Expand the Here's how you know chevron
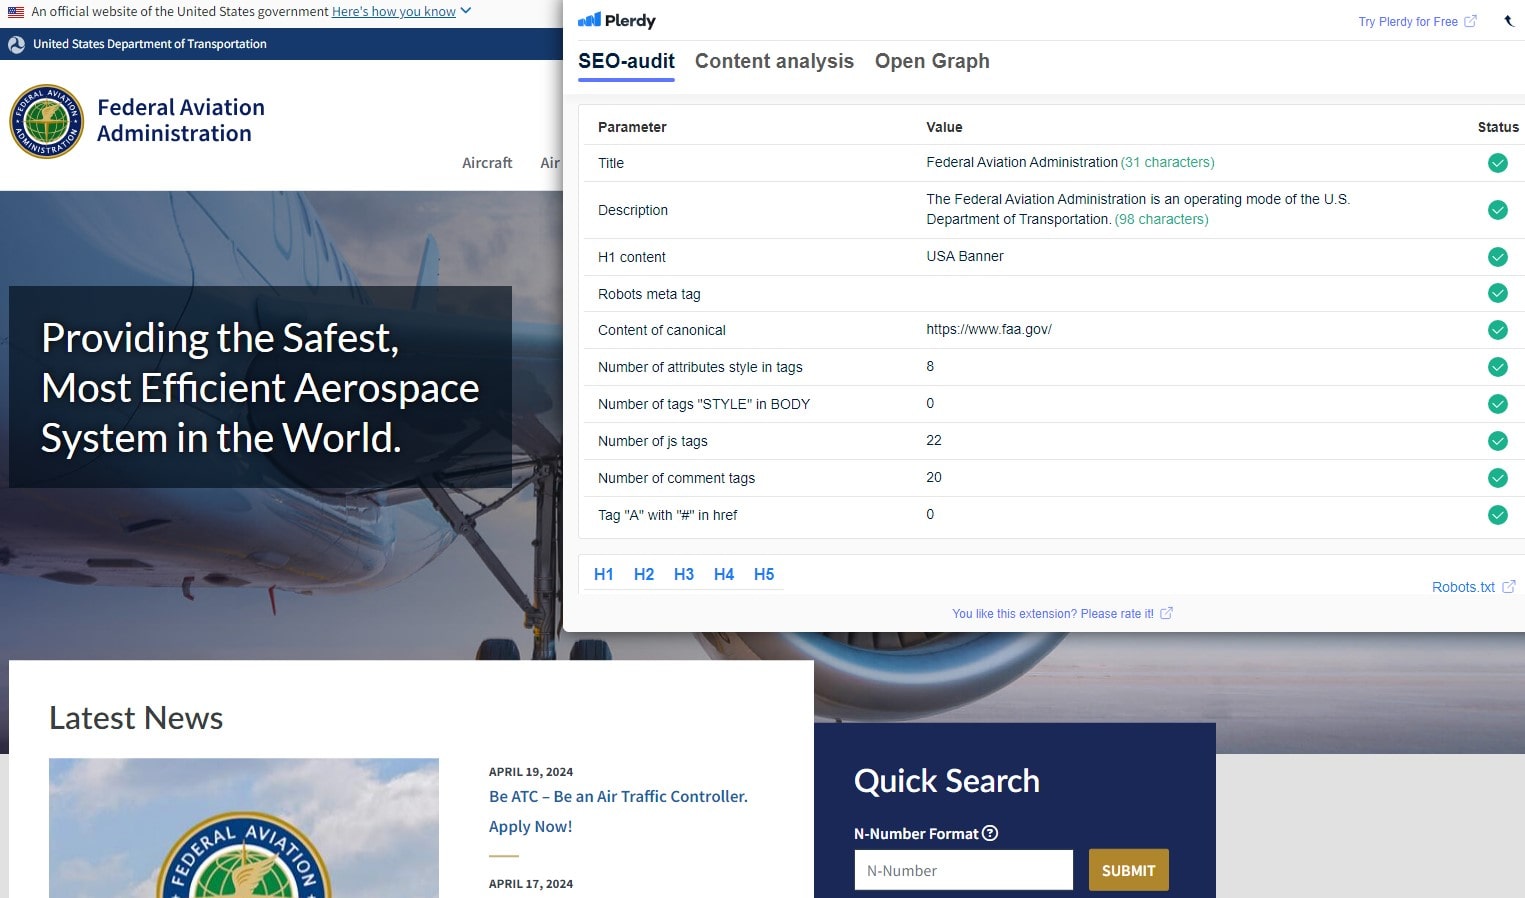 point(465,11)
